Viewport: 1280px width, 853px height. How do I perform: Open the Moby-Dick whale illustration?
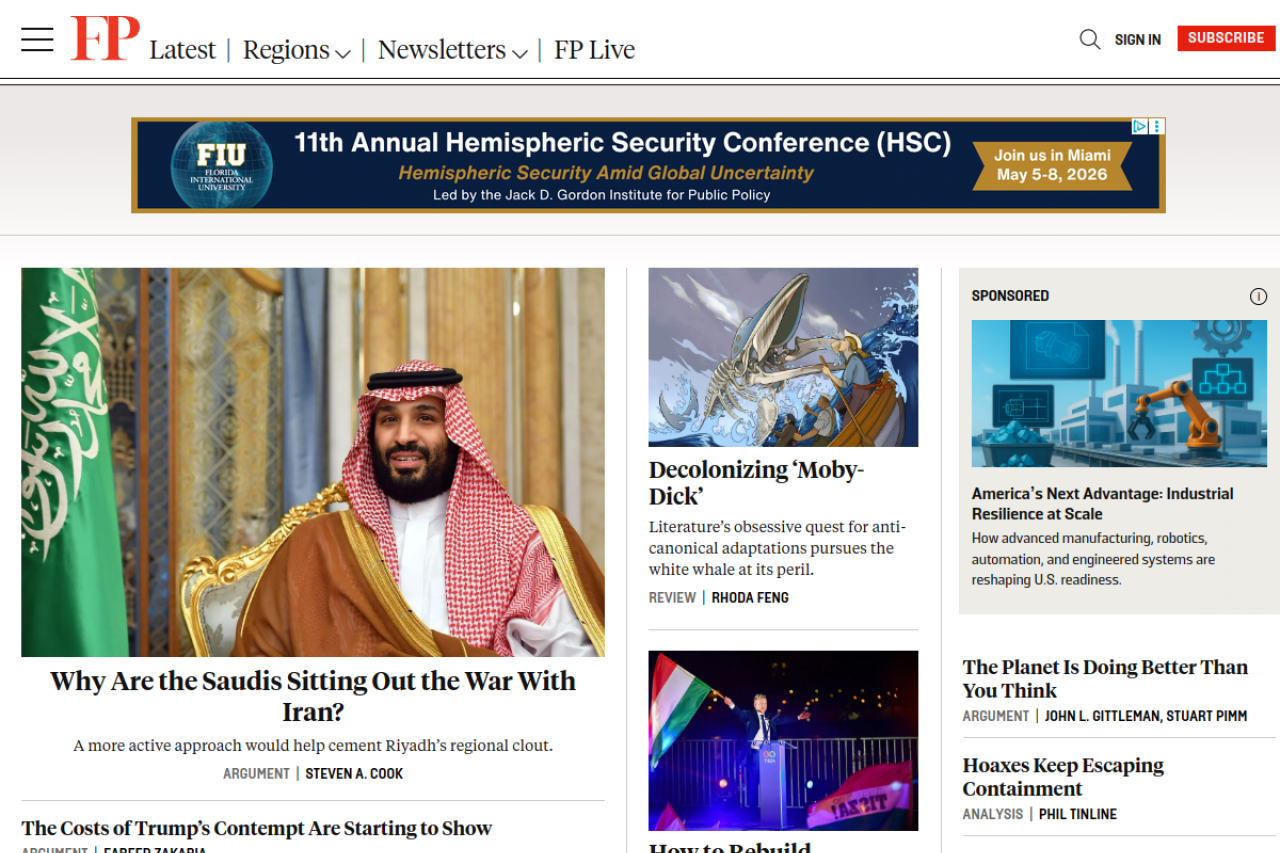tap(783, 357)
